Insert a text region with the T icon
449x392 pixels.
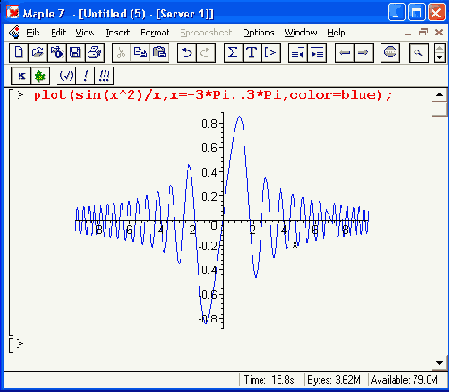pyautogui.click(x=252, y=53)
